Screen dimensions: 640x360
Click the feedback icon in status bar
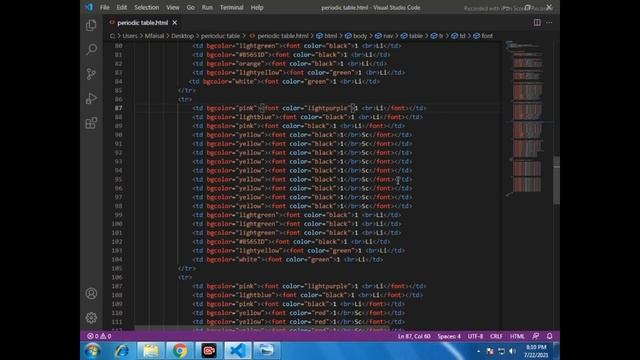coord(536,336)
